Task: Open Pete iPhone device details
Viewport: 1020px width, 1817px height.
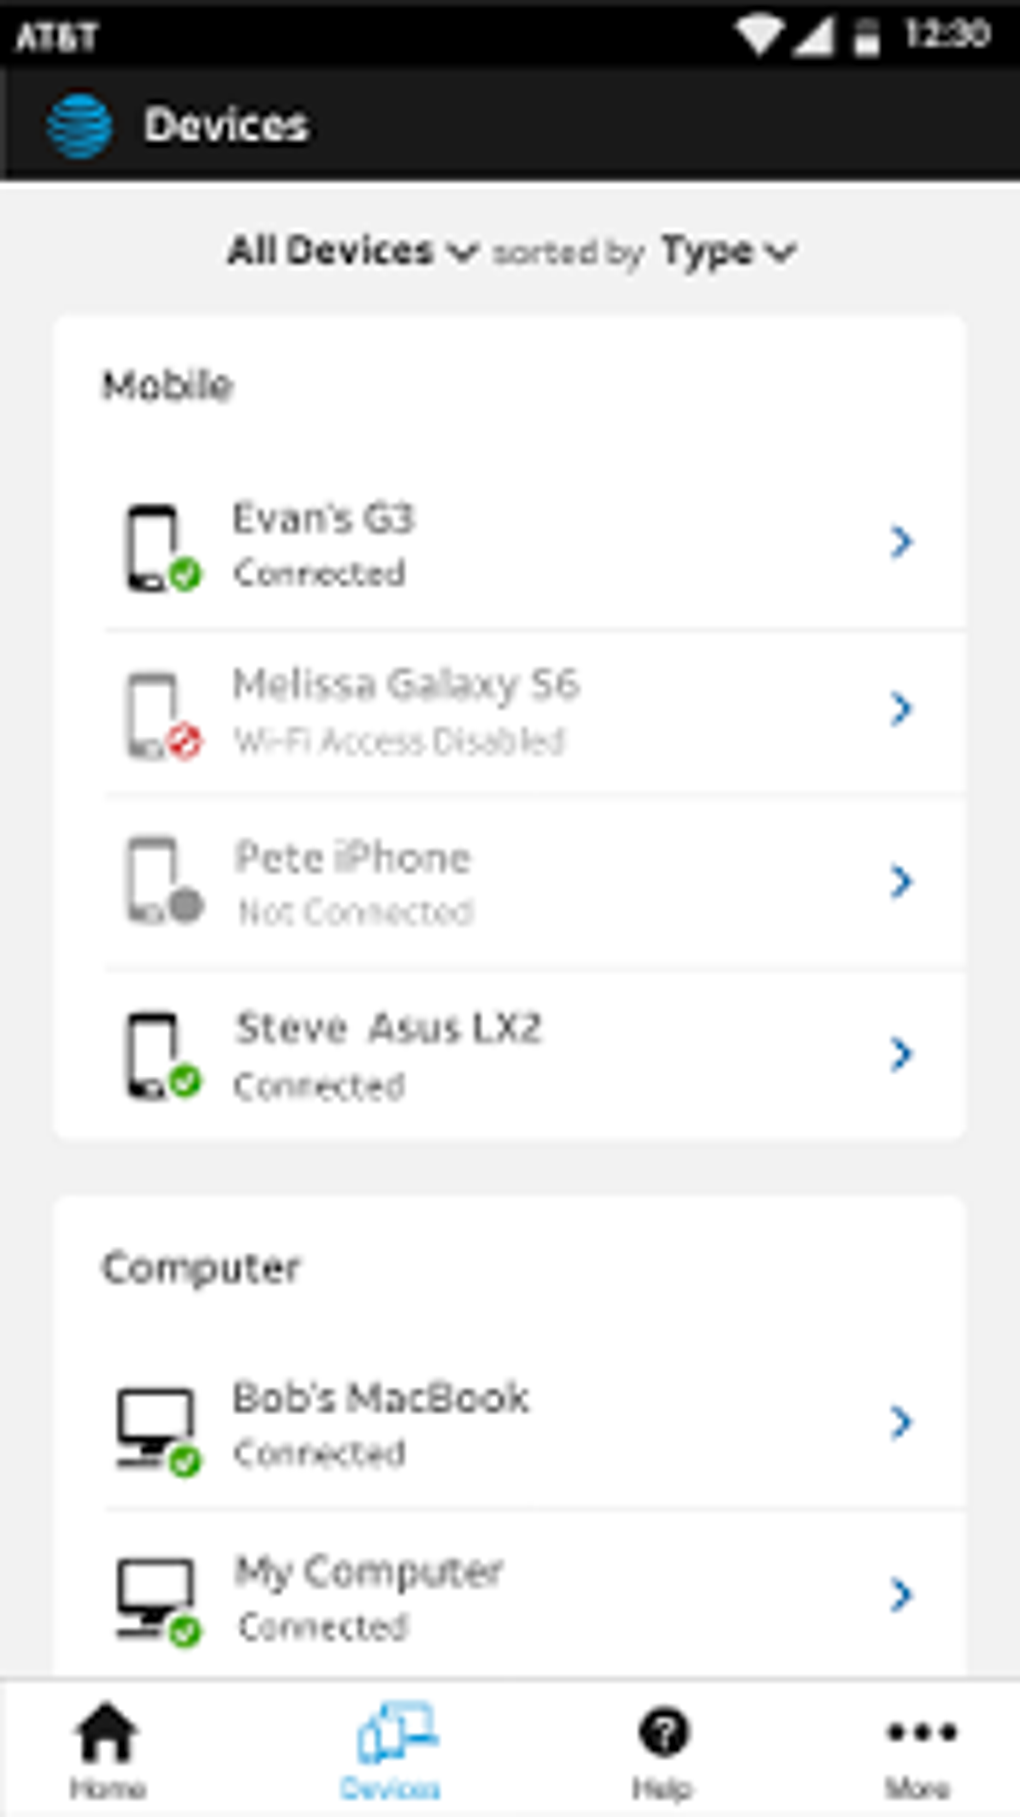Action: 903,881
